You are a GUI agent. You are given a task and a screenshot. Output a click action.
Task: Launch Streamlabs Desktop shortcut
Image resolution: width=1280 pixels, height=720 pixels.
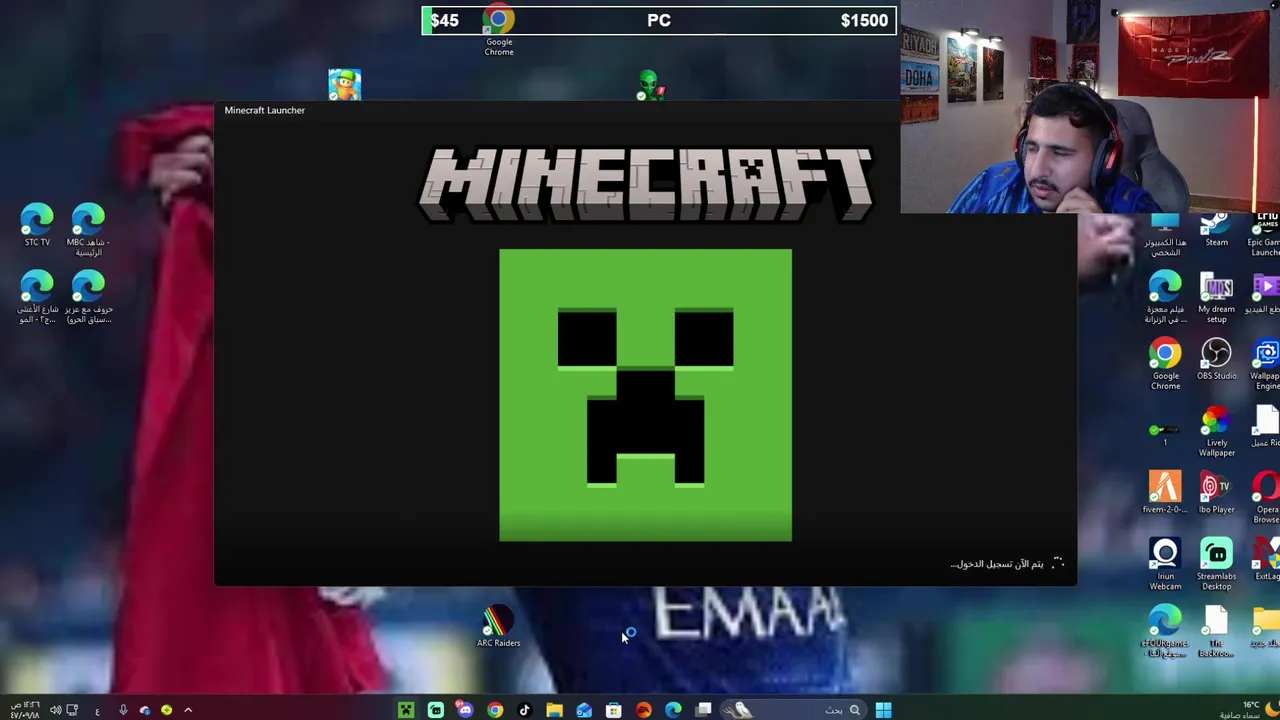click(1216, 564)
